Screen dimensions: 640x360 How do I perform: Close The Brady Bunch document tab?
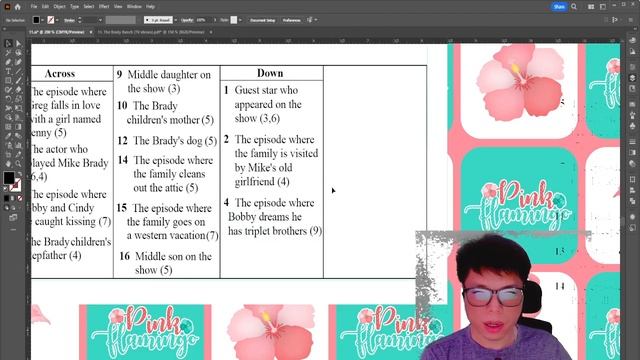tap(211, 32)
